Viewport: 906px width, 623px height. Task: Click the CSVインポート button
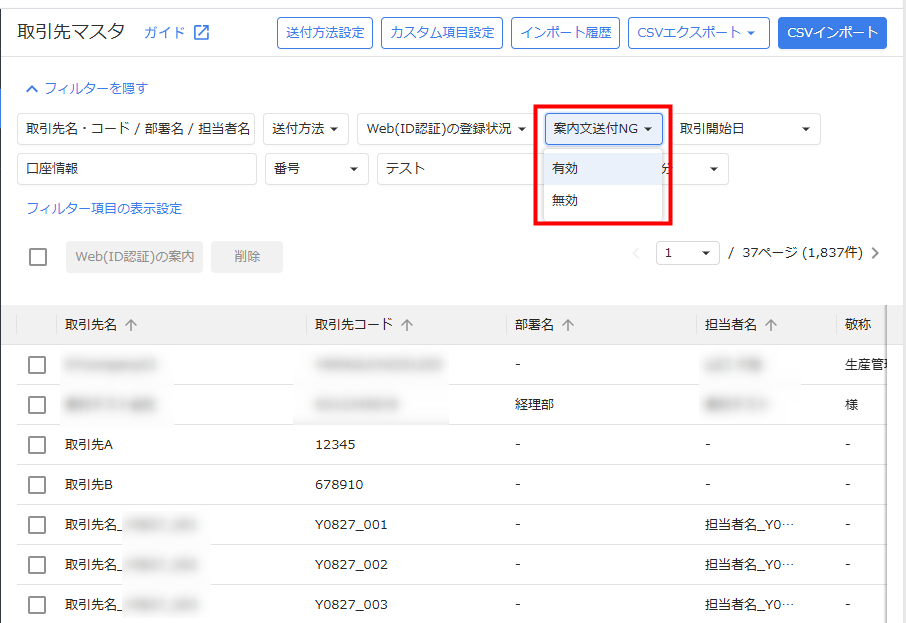tap(831, 33)
